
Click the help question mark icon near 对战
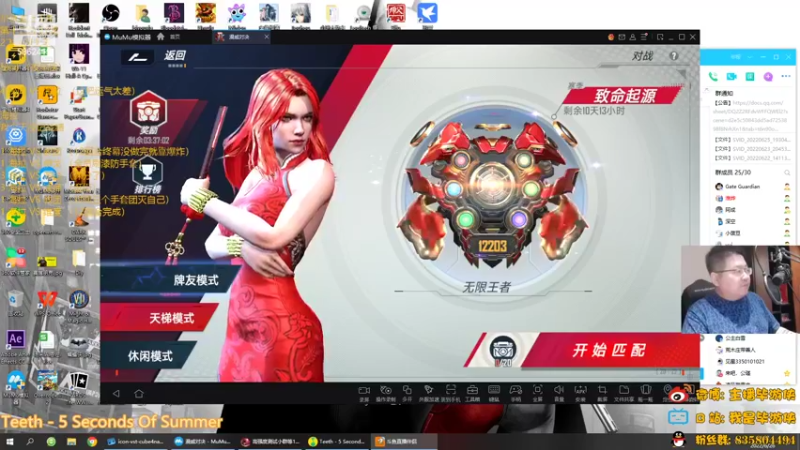point(673,56)
